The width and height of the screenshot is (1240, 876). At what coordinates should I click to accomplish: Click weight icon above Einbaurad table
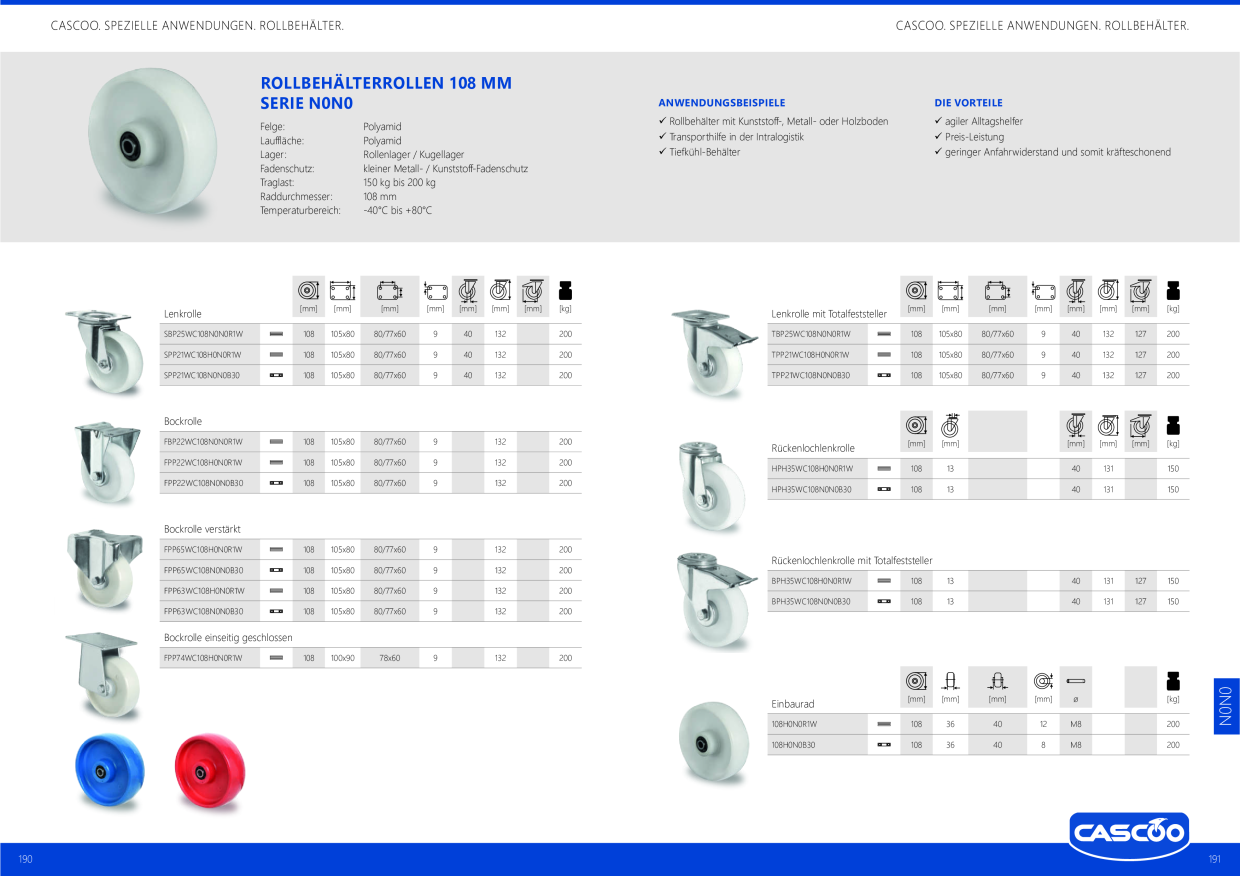(x=1173, y=681)
